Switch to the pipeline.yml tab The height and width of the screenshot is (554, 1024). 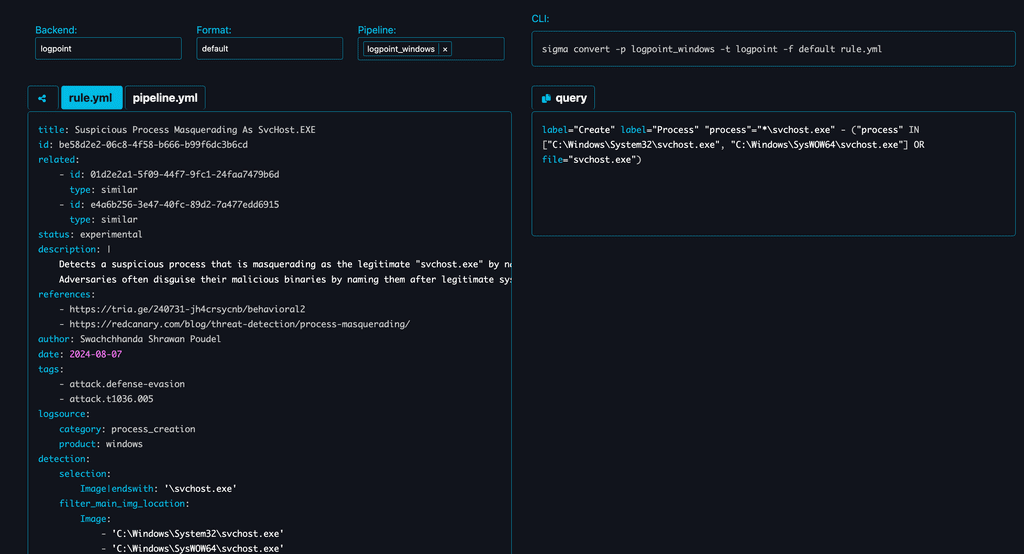click(x=165, y=98)
